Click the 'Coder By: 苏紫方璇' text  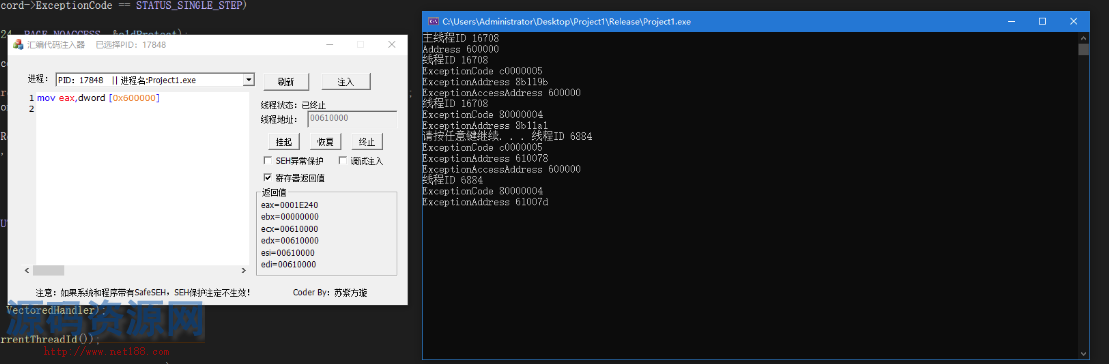point(330,292)
